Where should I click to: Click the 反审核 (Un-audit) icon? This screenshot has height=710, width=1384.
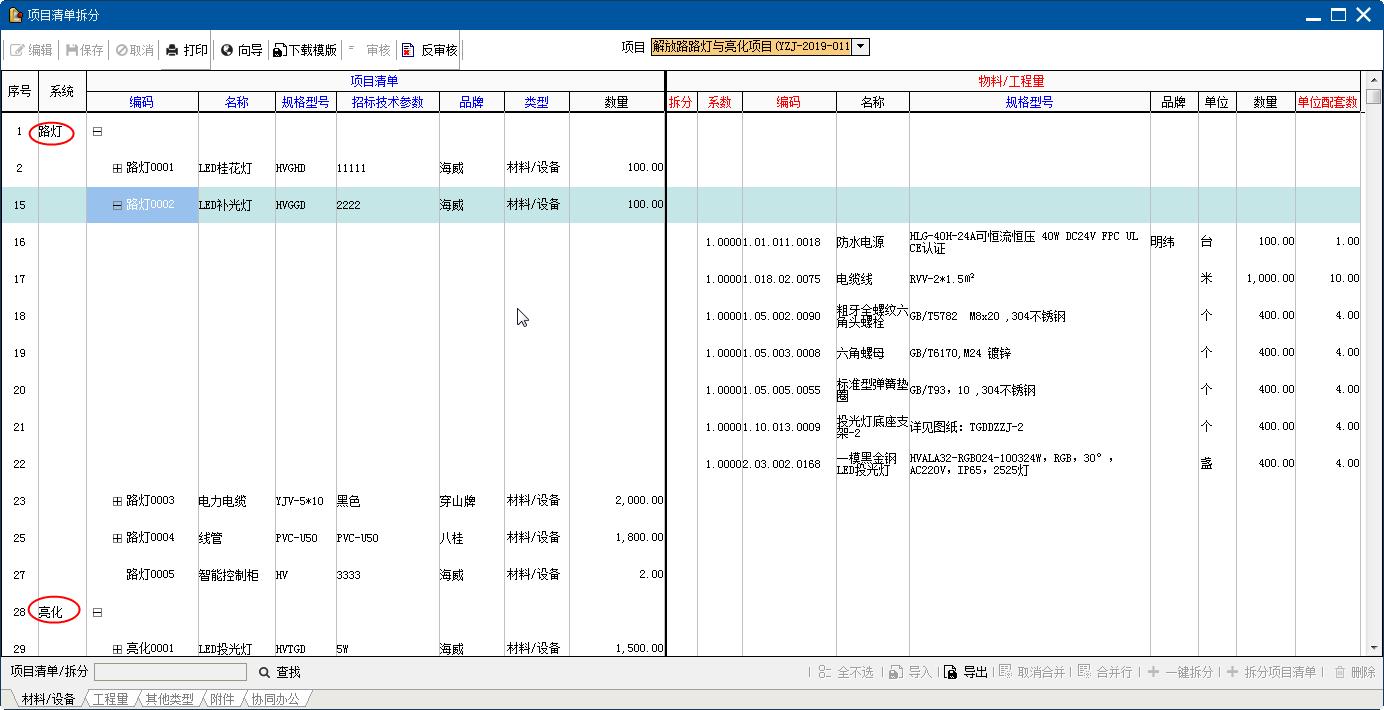point(408,50)
